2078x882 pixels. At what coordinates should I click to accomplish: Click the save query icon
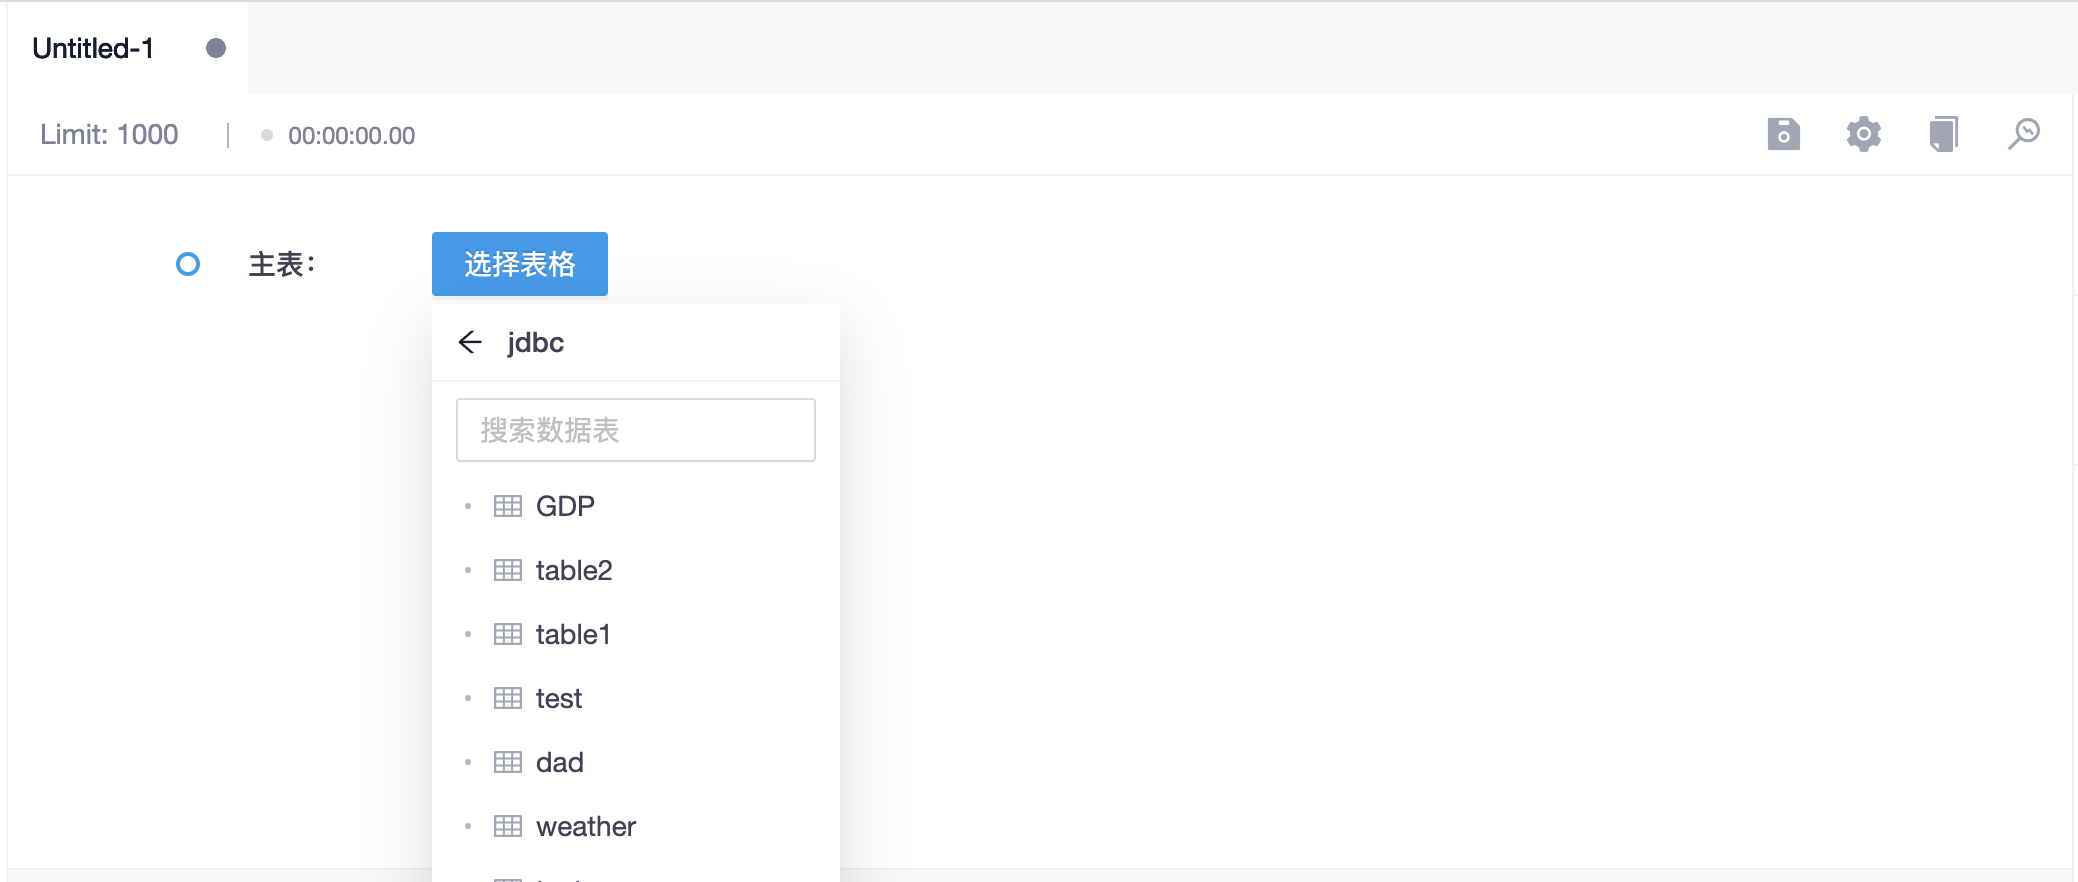pos(1783,134)
